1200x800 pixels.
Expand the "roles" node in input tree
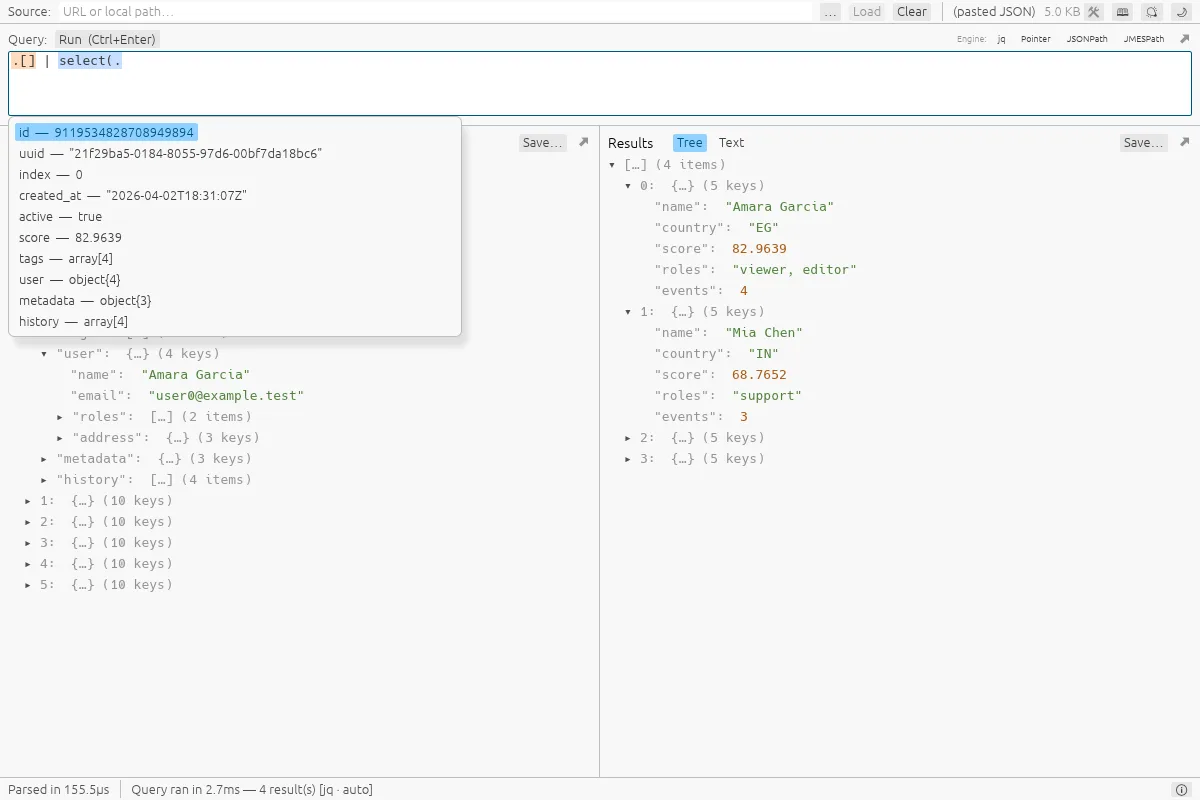pos(60,417)
